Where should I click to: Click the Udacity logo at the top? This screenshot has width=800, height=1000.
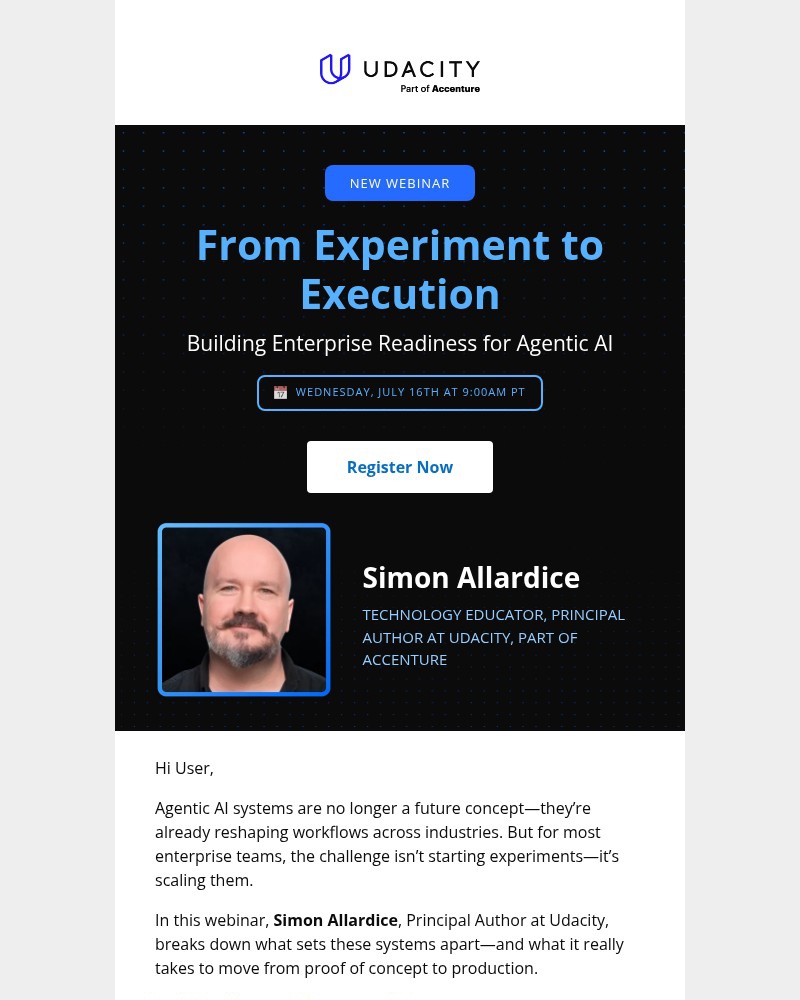click(x=399, y=73)
